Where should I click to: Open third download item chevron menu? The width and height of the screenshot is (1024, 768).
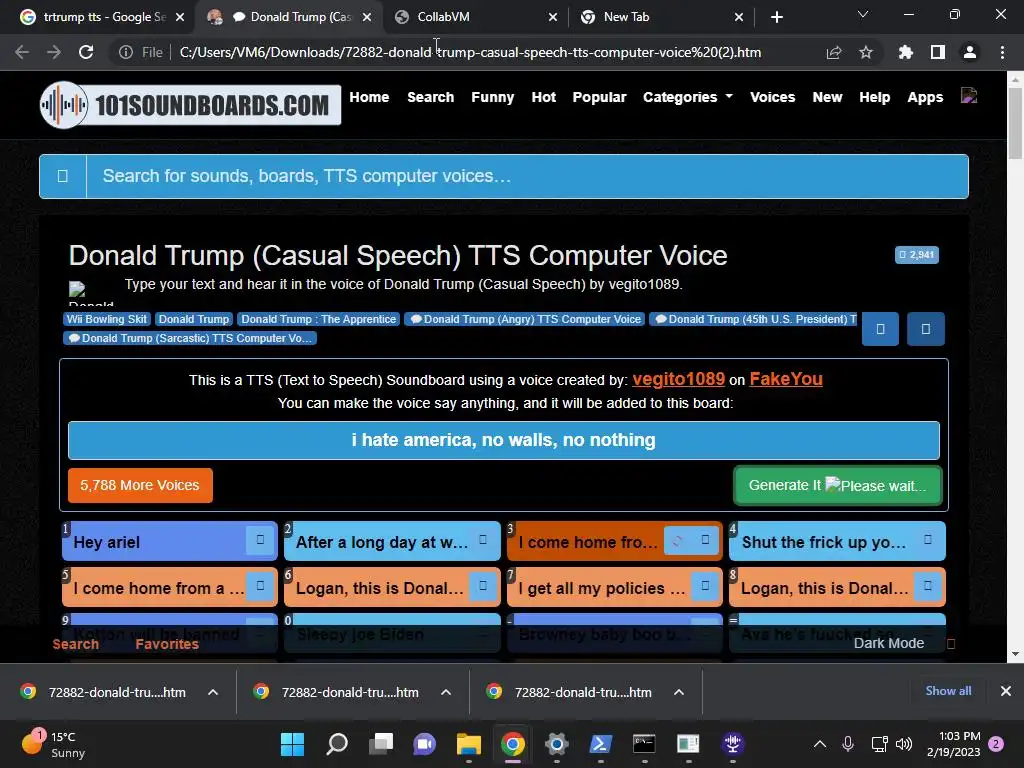pyautogui.click(x=679, y=692)
